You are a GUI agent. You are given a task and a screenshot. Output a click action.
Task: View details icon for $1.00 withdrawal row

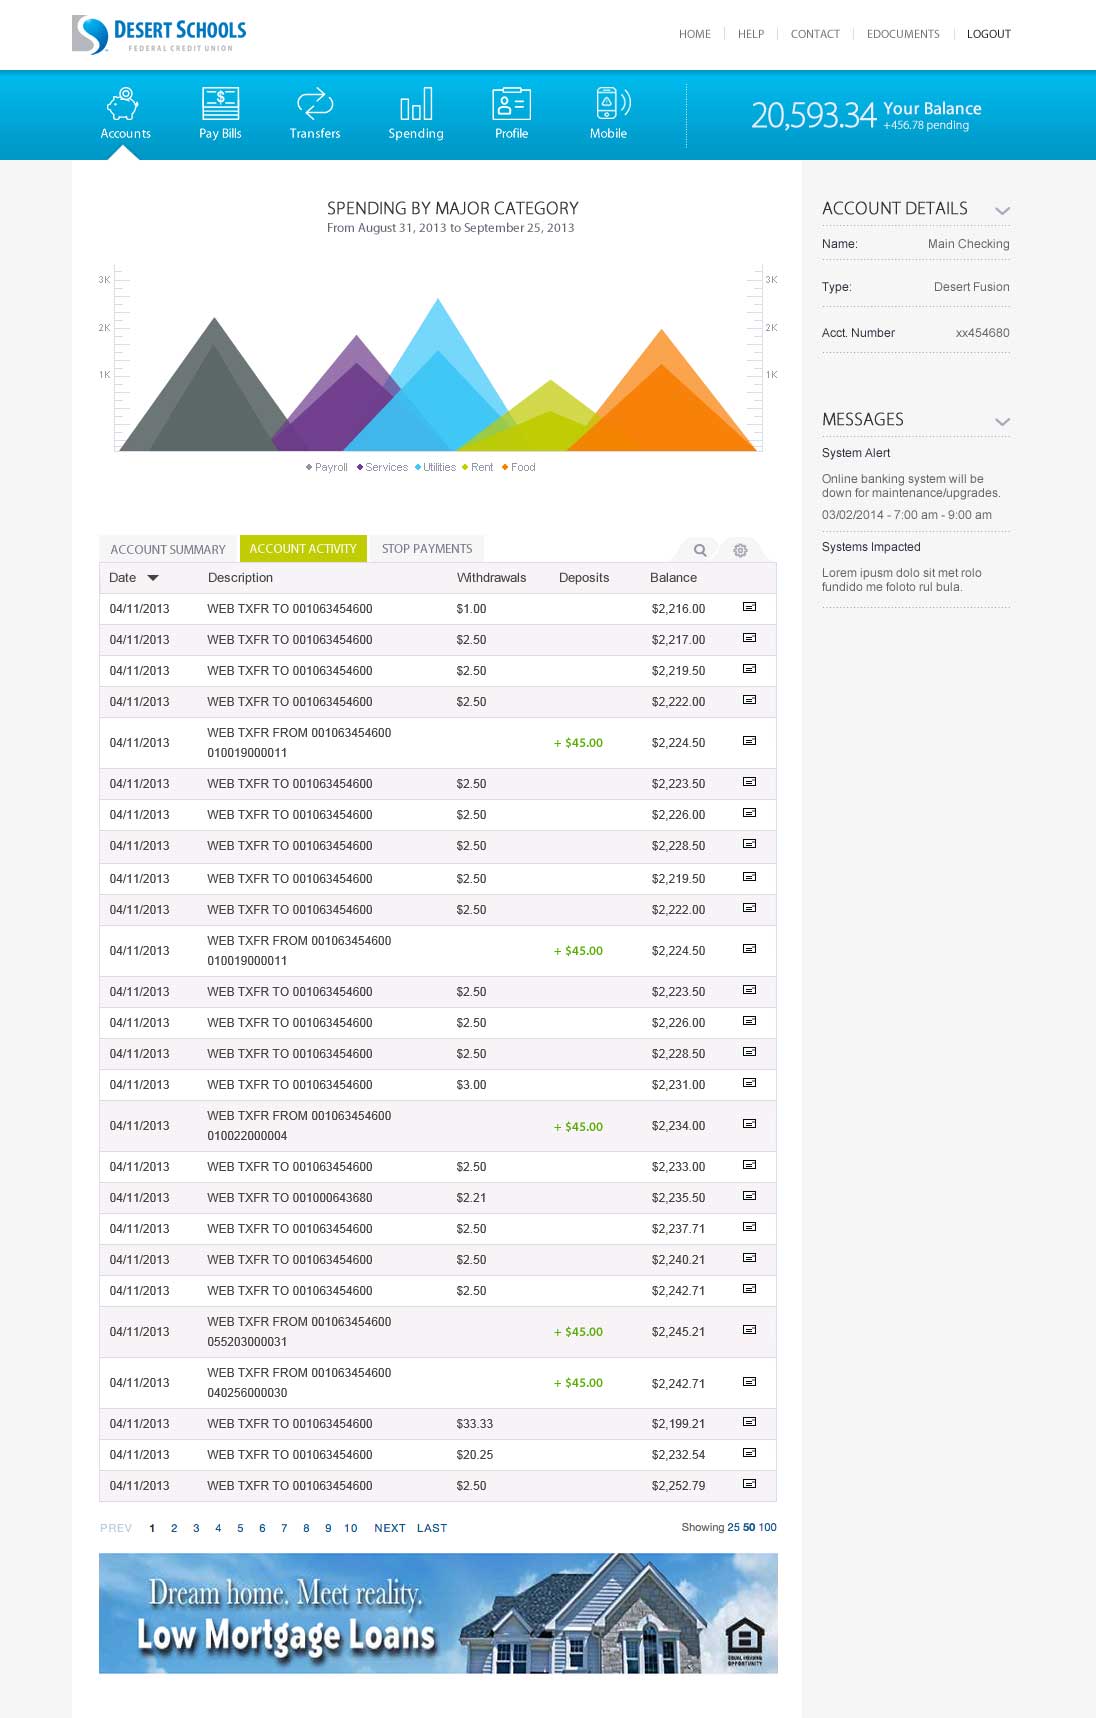coord(749,607)
